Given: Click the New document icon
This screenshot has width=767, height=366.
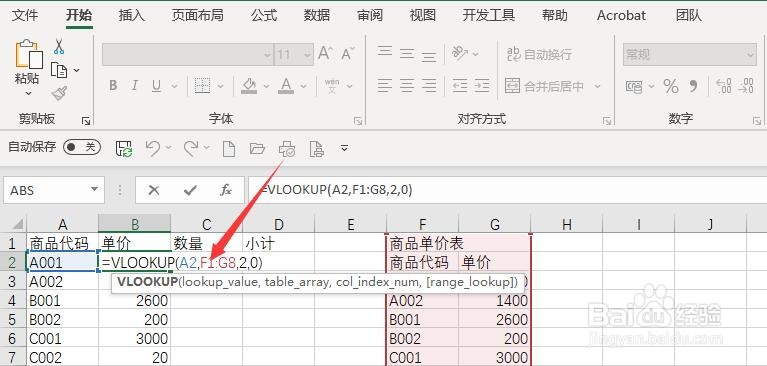Looking at the screenshot, I should click(228, 148).
